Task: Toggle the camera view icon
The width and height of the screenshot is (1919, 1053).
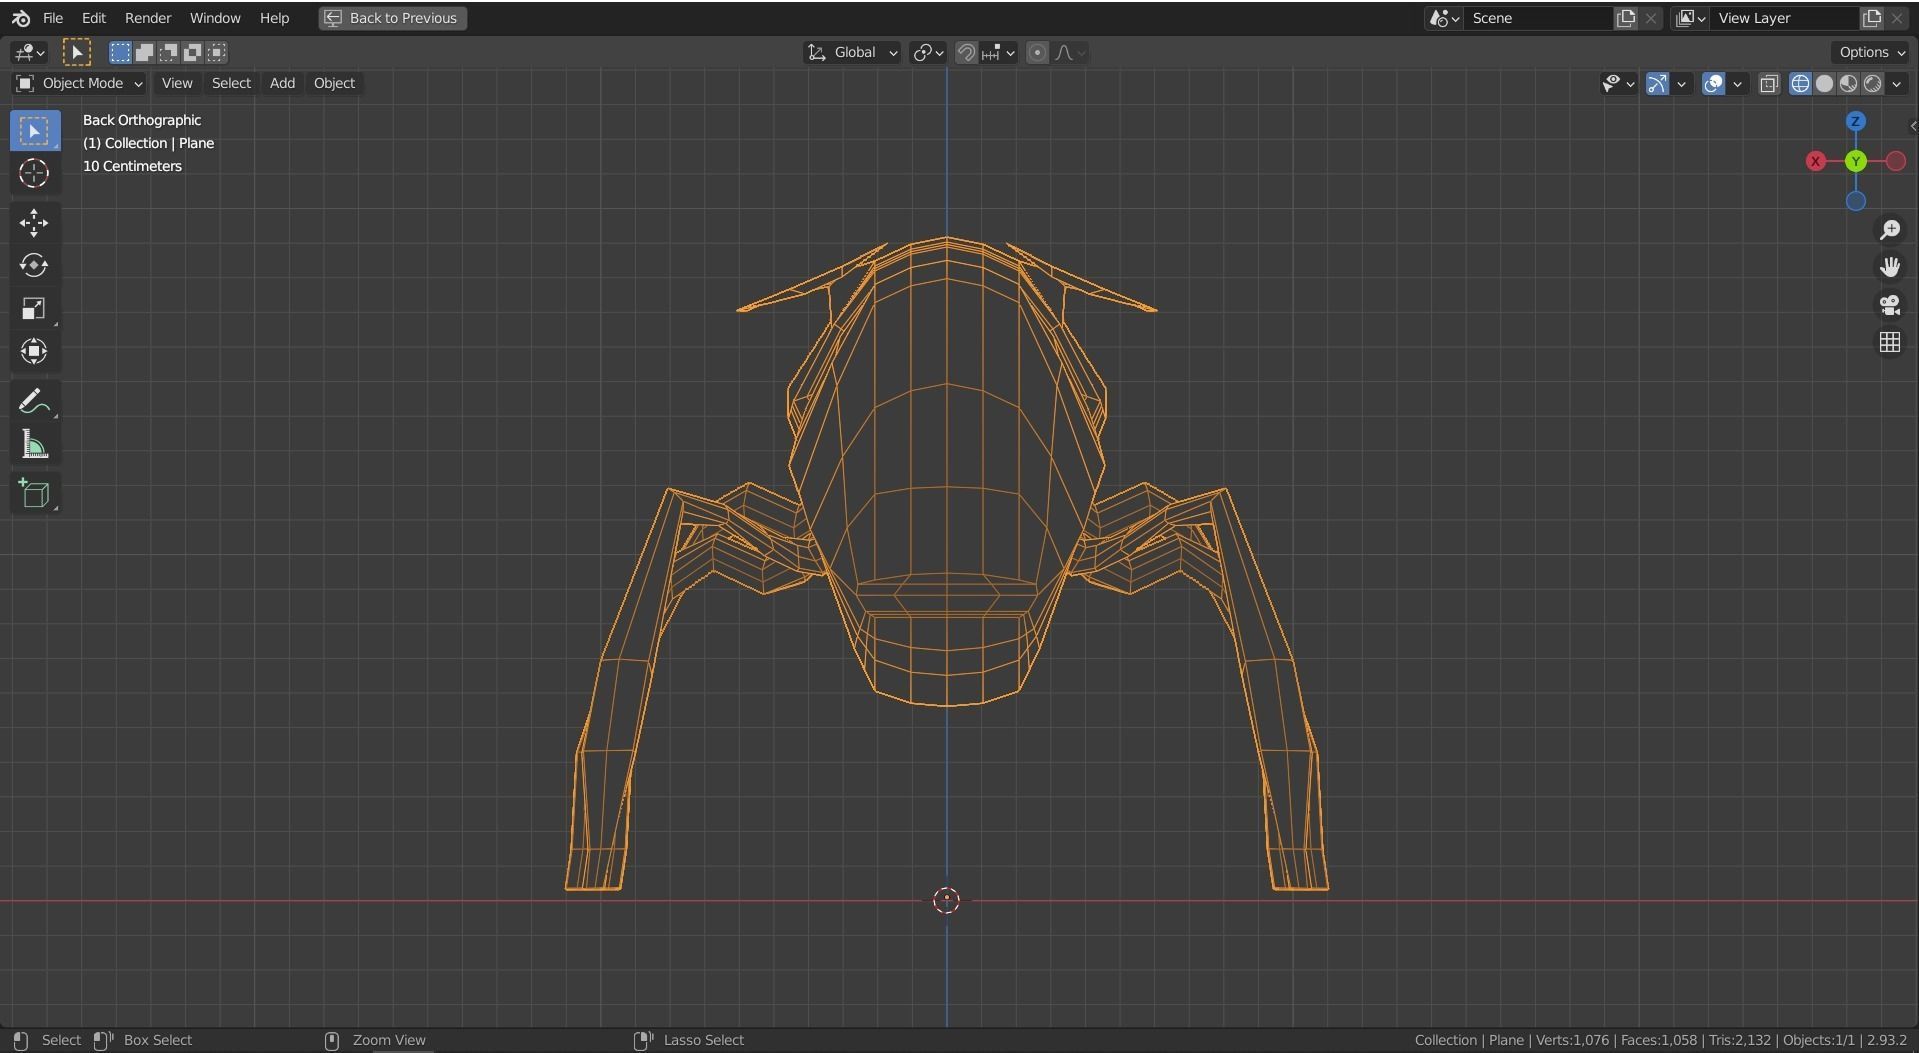Action: (x=1889, y=305)
